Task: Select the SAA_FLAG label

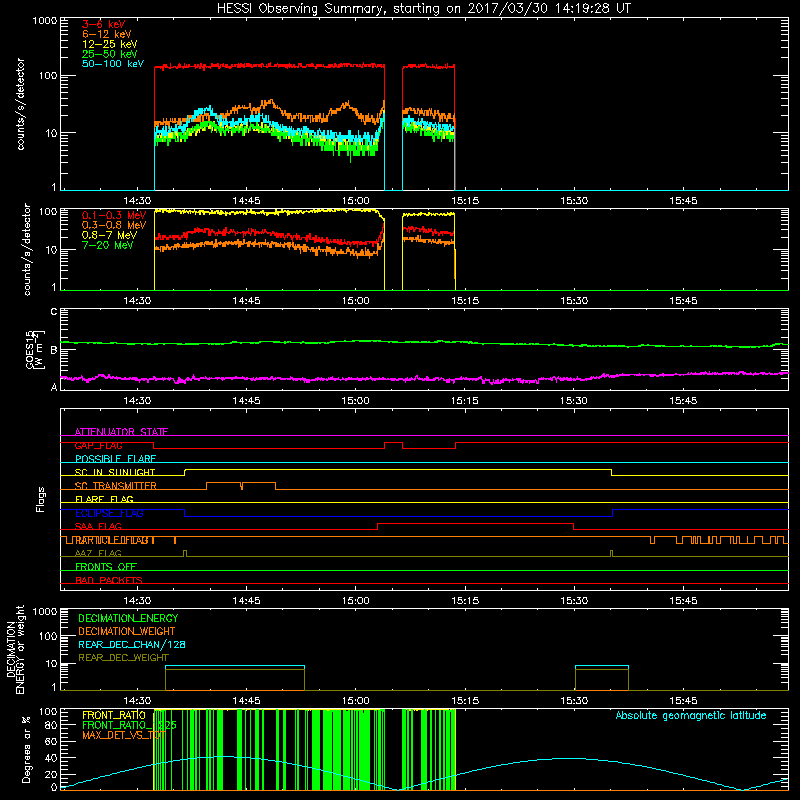Action: 98,526
